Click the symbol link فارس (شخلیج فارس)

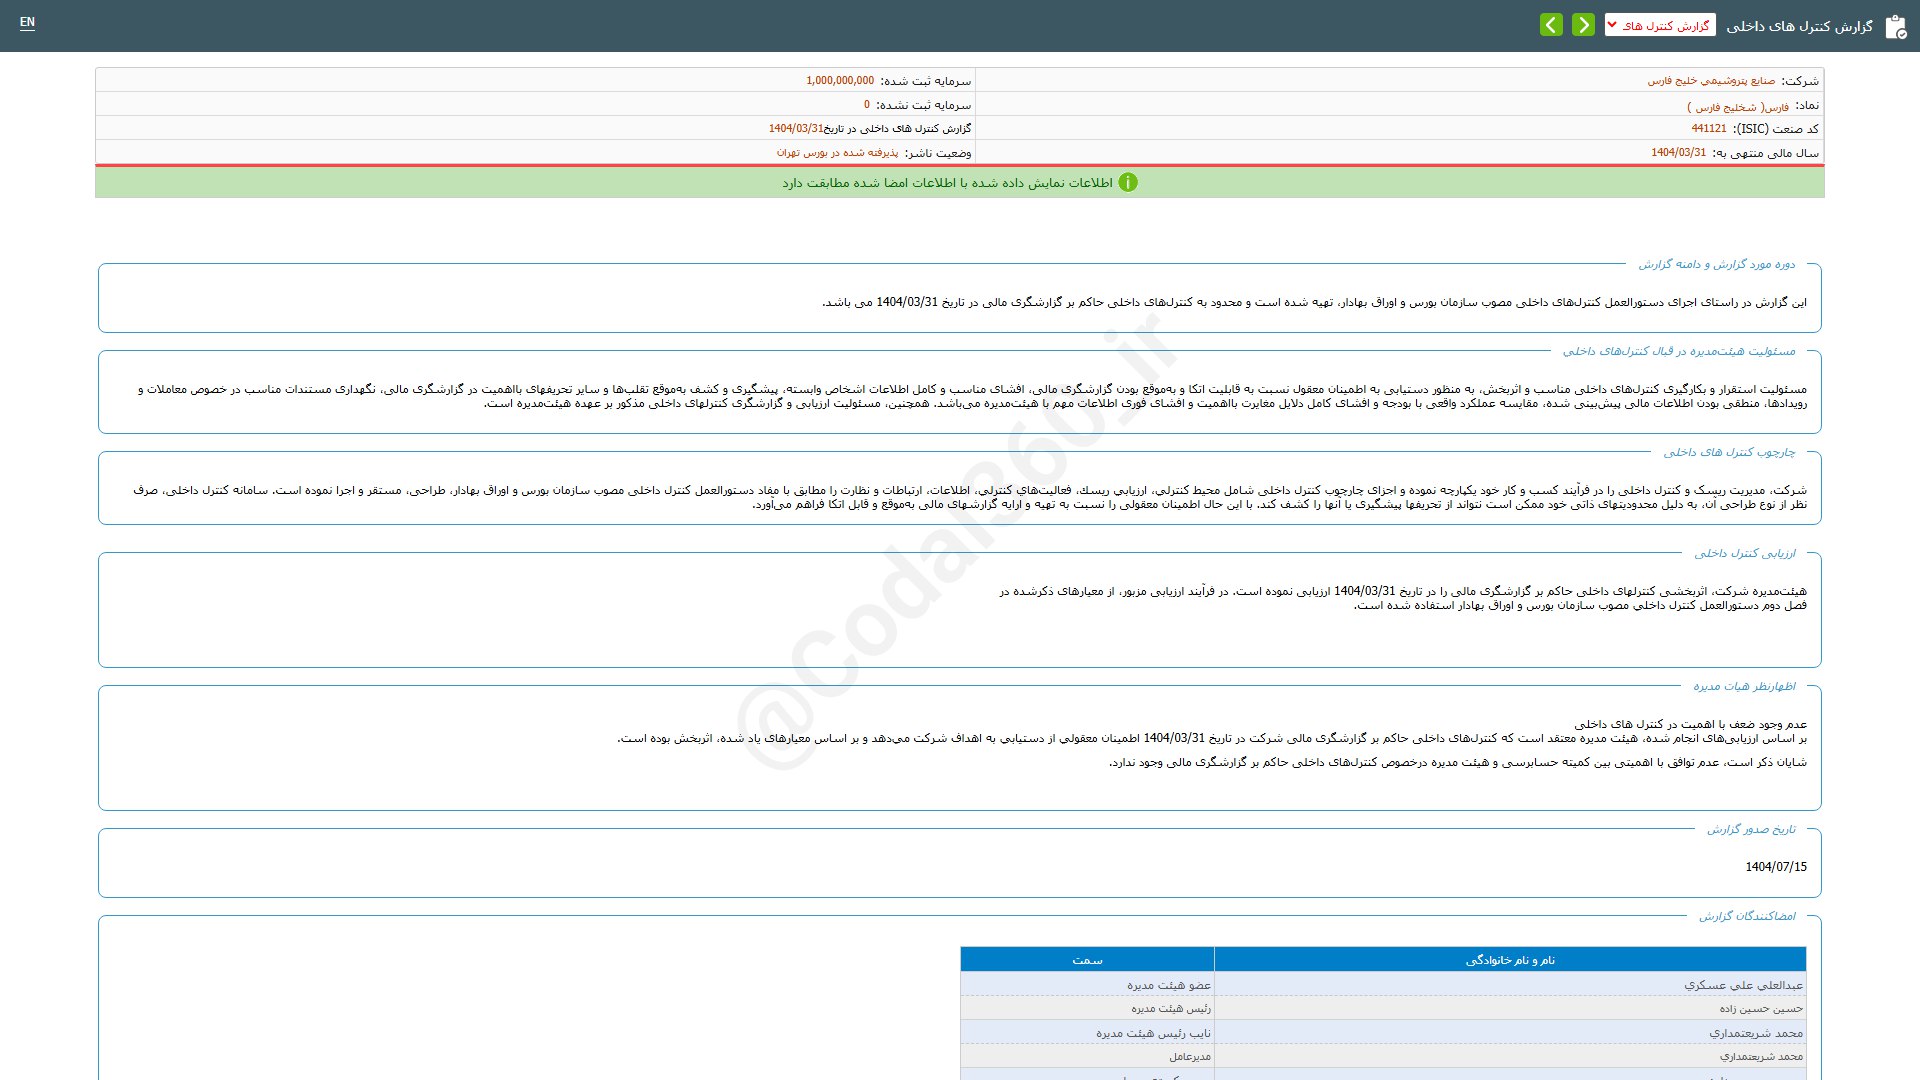coord(1738,106)
